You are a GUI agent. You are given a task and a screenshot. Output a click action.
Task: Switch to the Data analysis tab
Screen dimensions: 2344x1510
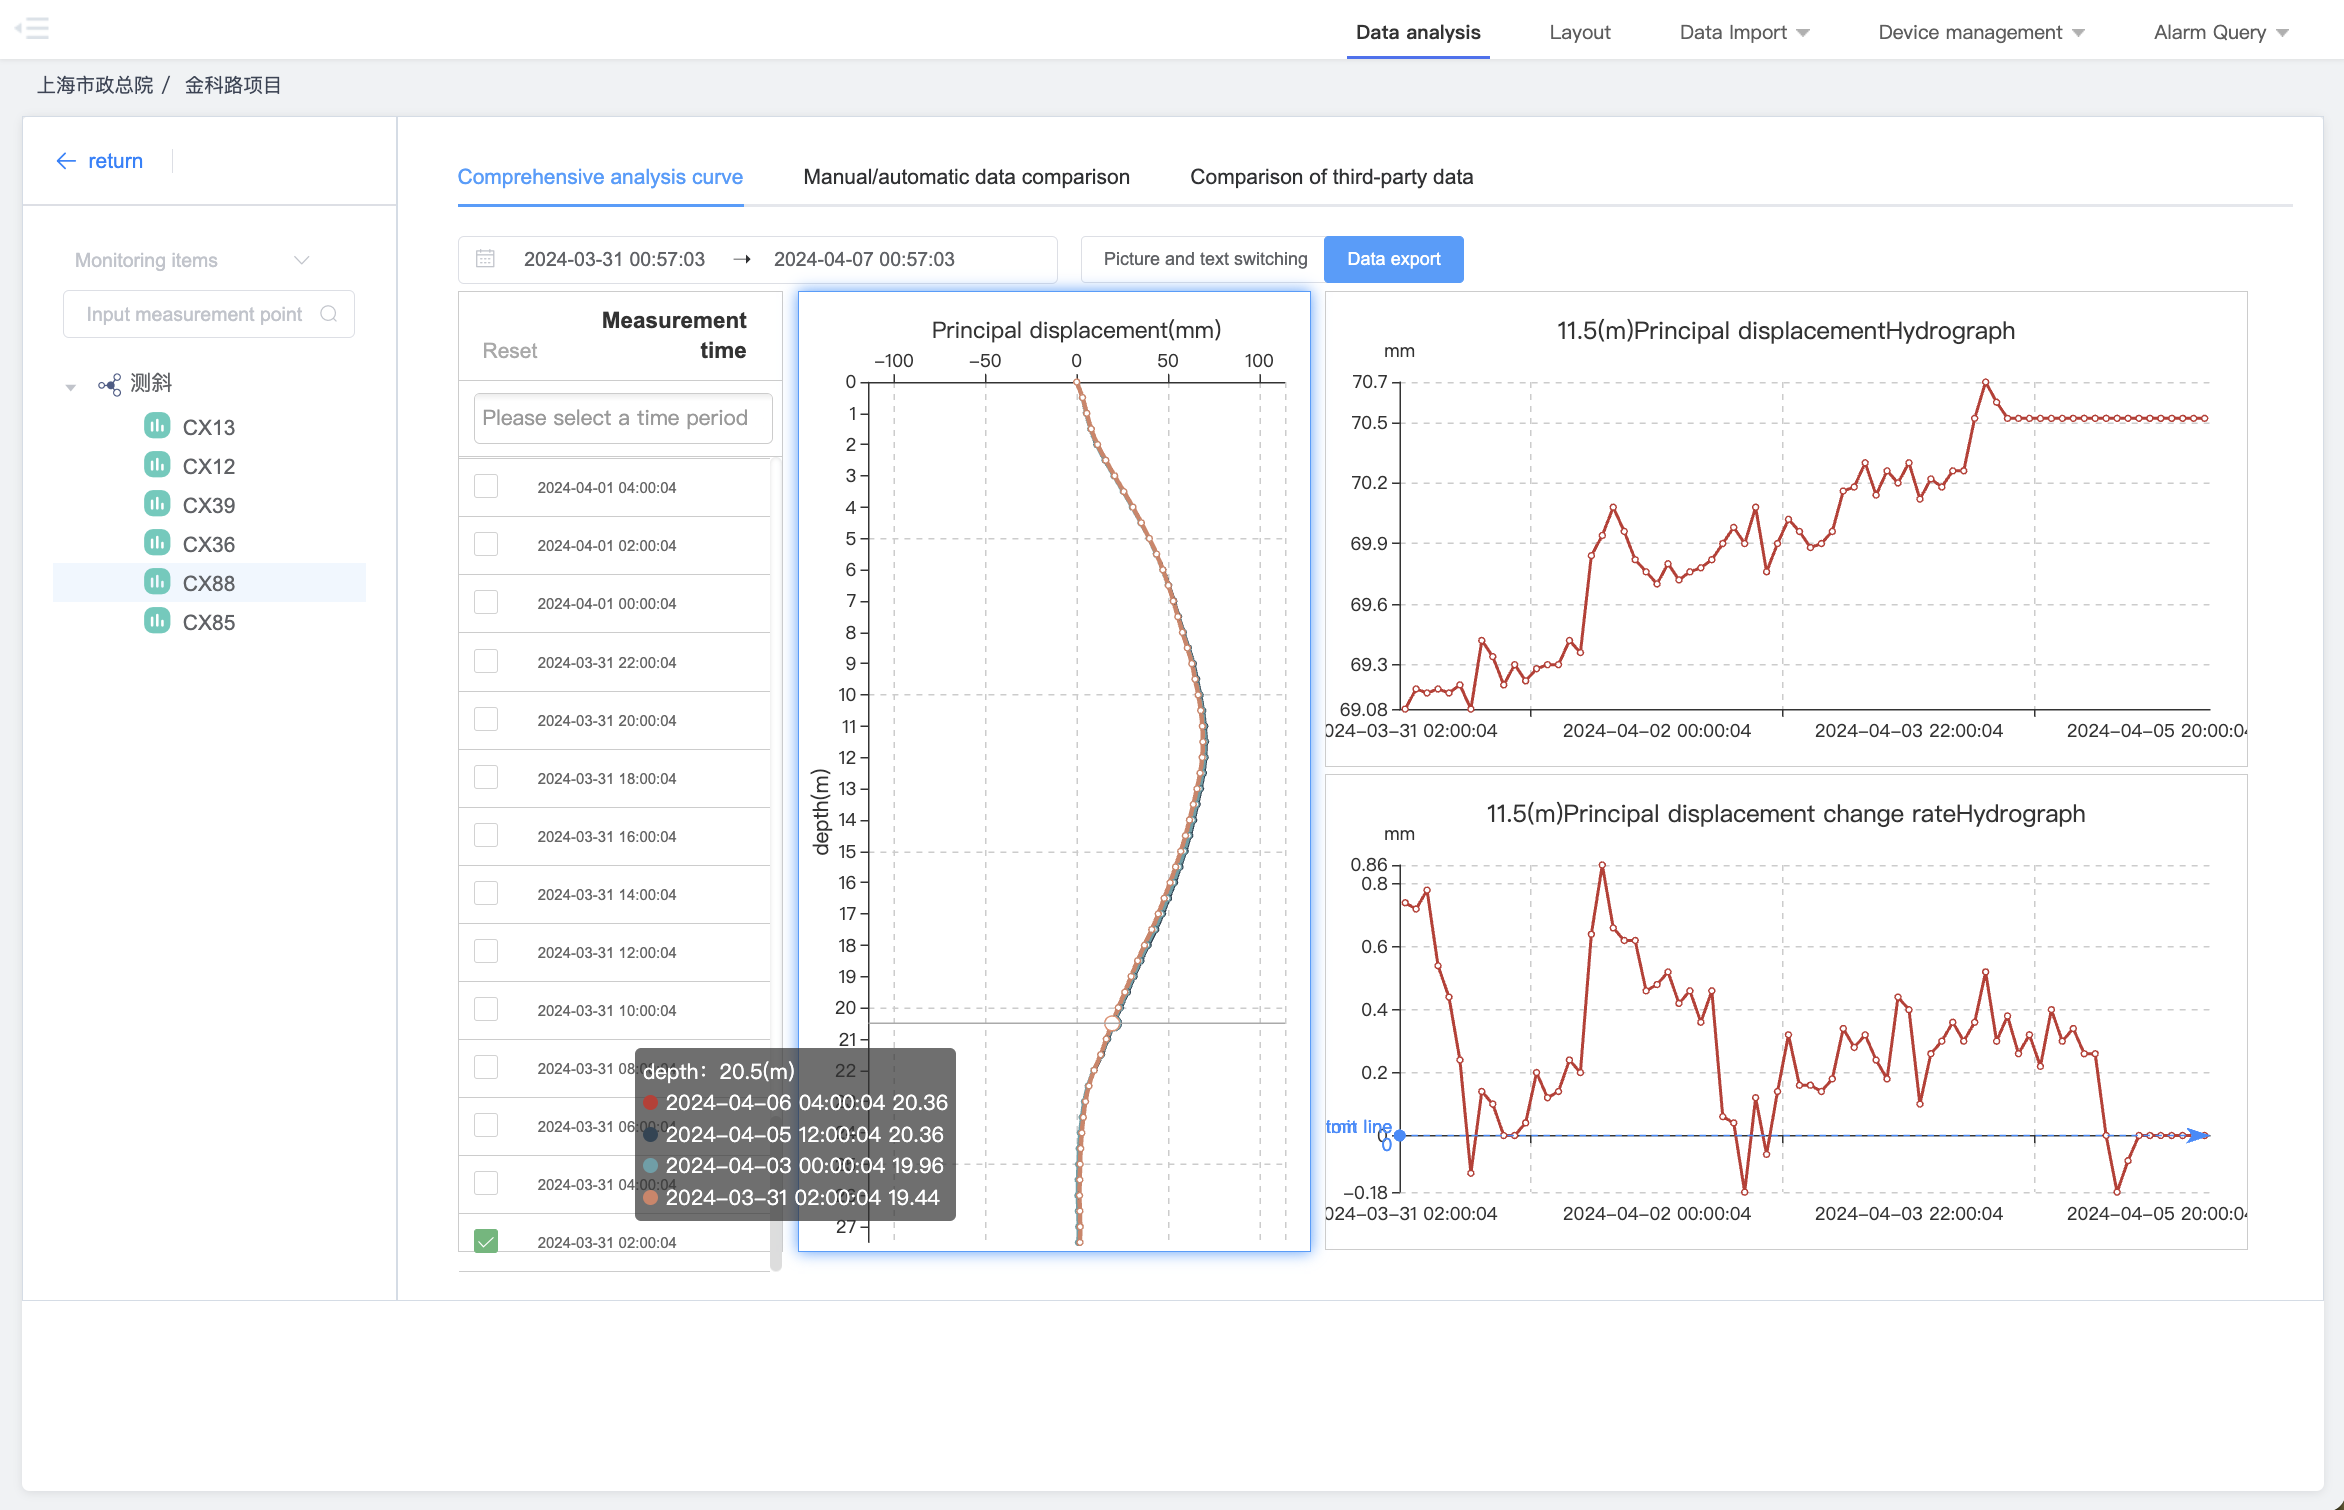(1418, 32)
